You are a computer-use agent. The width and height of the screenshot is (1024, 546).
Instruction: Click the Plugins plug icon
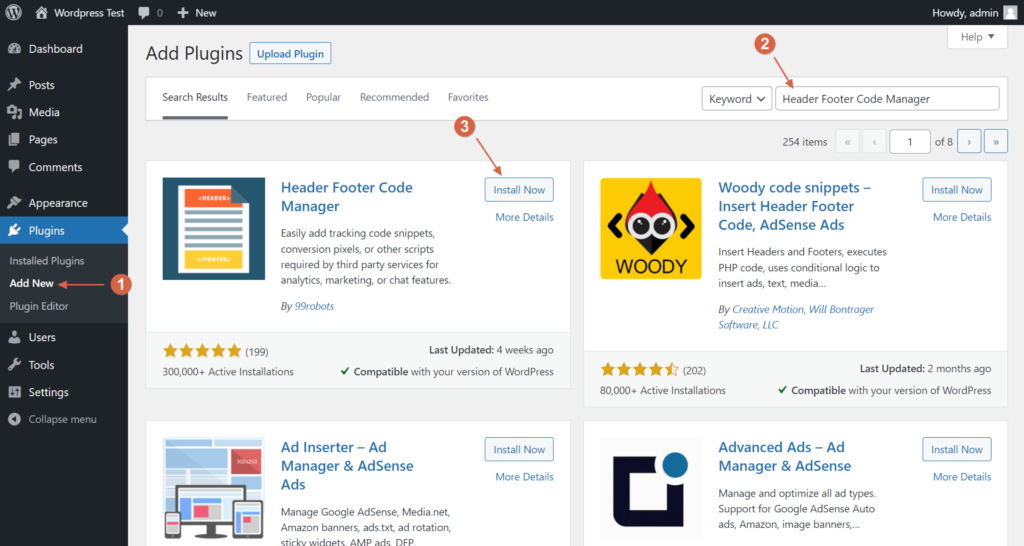14,231
